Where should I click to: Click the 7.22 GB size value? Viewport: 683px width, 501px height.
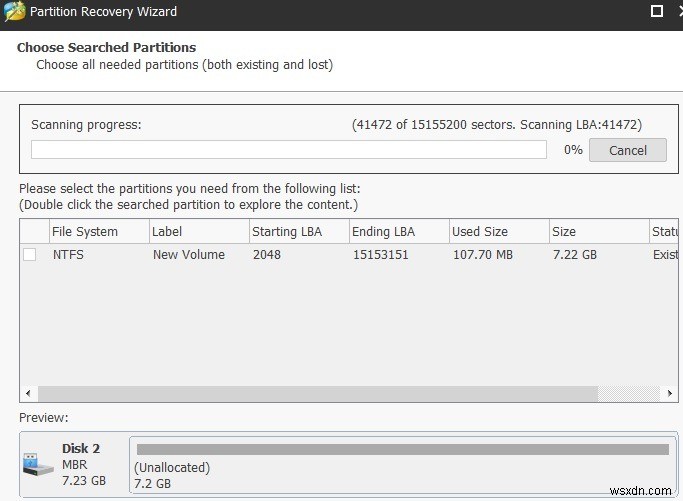point(575,254)
